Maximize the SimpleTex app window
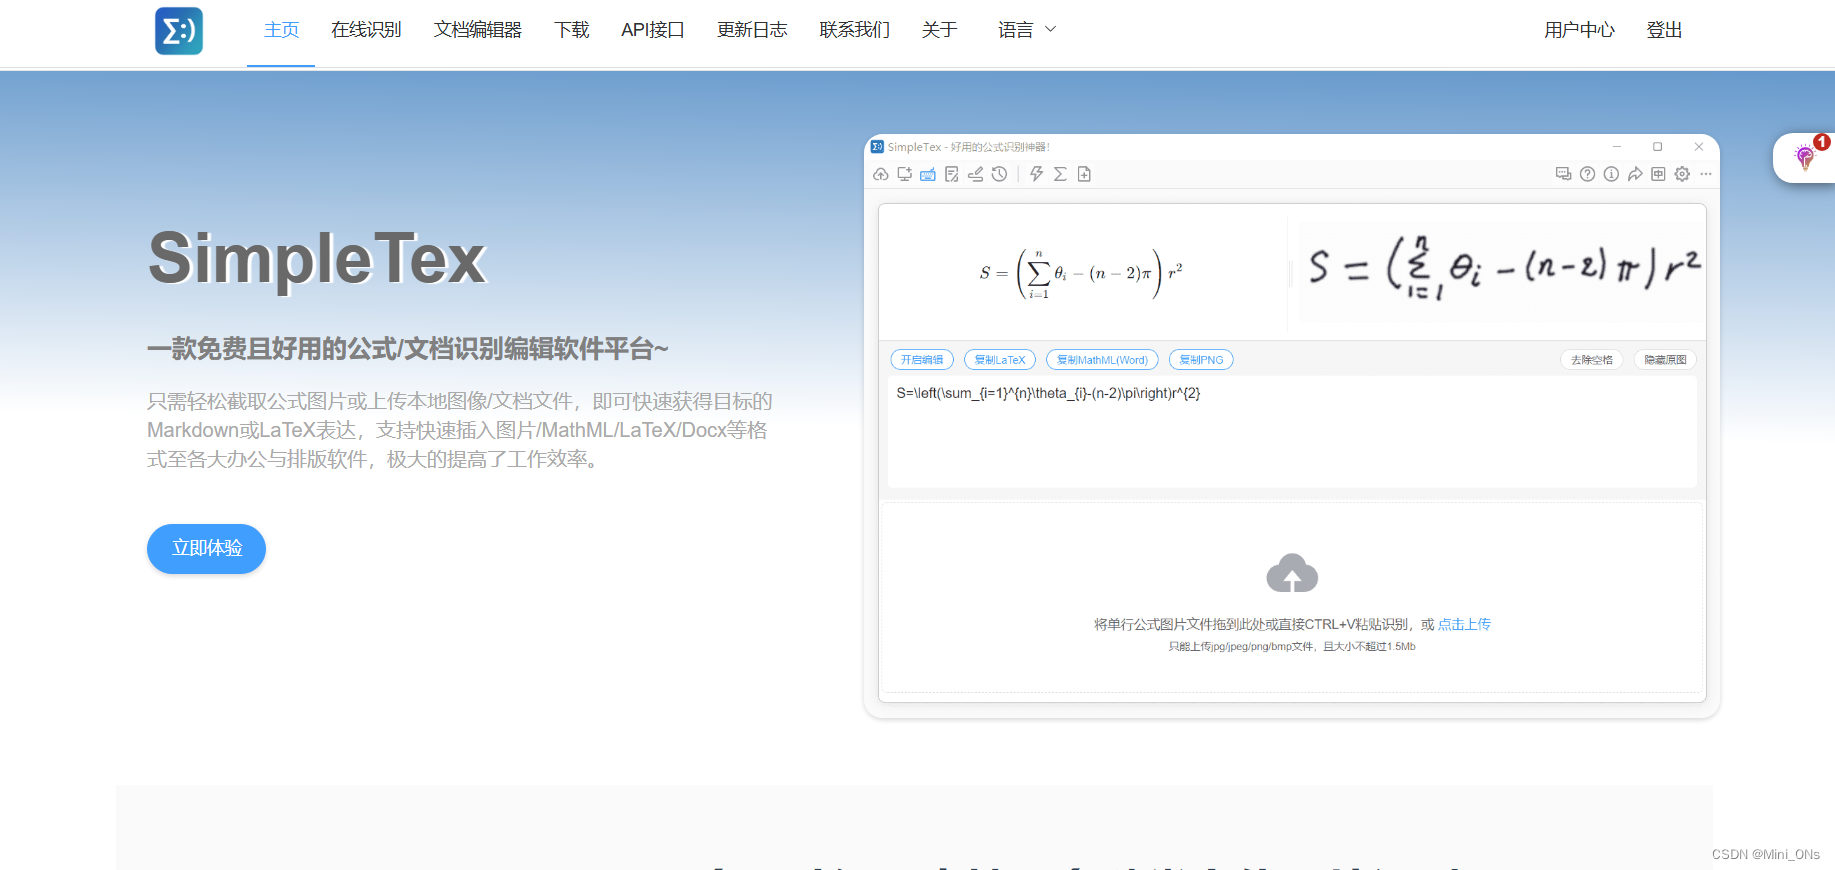 [1657, 147]
